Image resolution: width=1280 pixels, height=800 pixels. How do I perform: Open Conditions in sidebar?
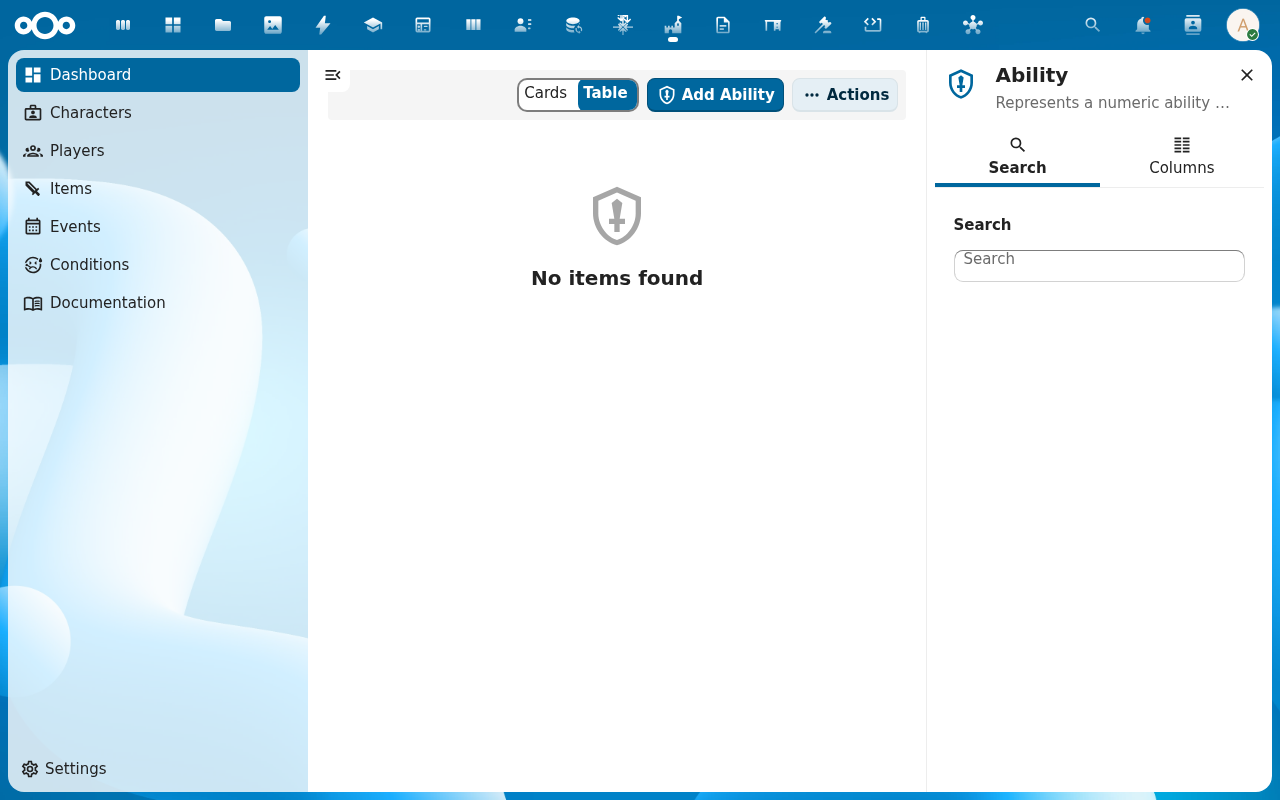tap(158, 265)
